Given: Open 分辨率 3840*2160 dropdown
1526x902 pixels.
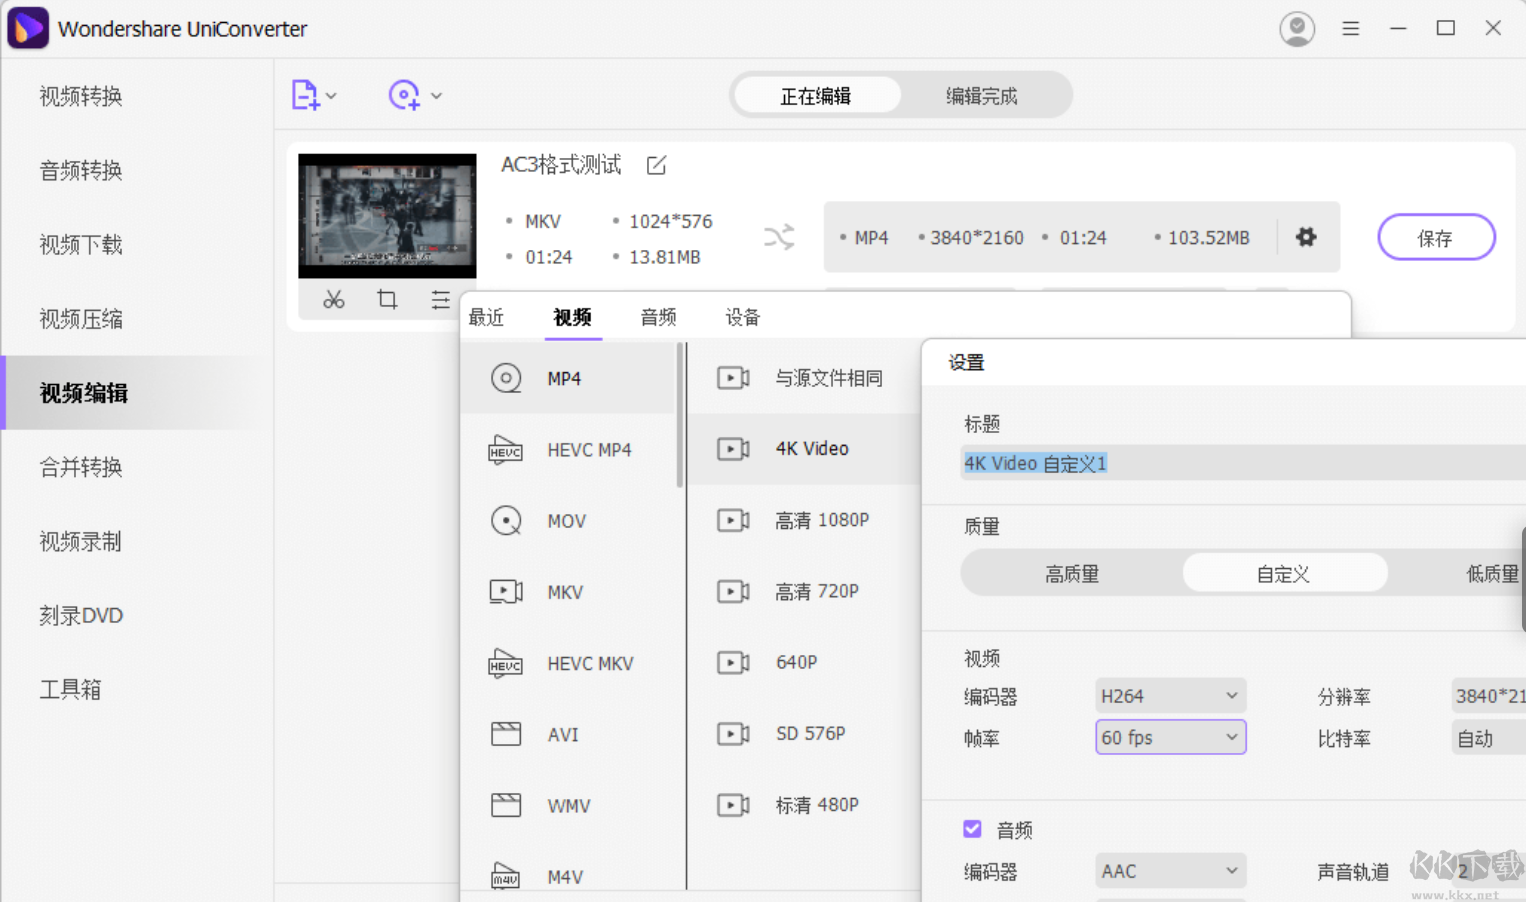Looking at the screenshot, I should pyautogui.click(x=1488, y=696).
